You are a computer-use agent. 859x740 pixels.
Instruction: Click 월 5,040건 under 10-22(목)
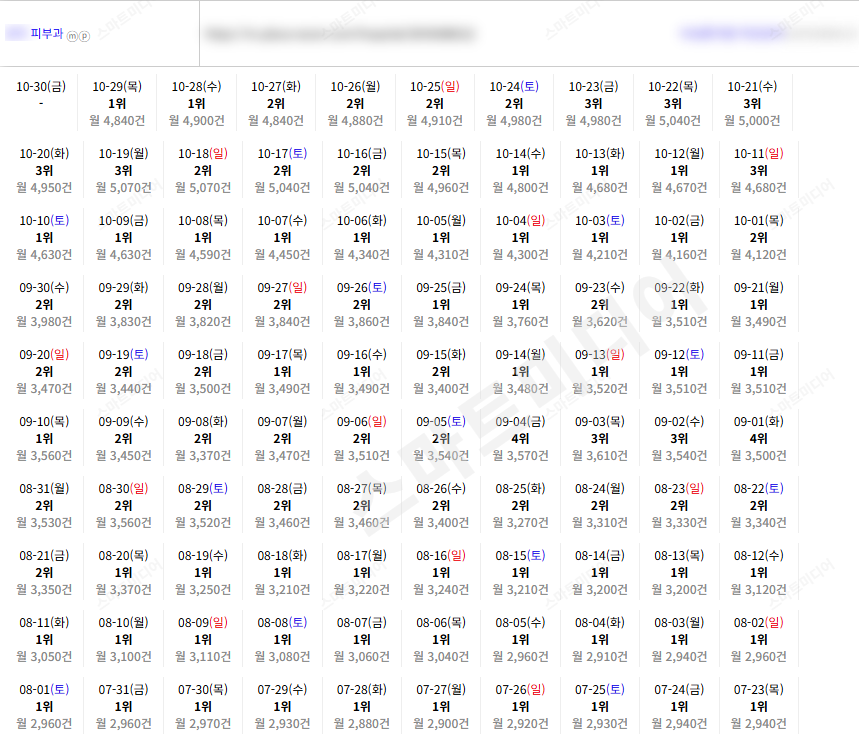tap(673, 121)
